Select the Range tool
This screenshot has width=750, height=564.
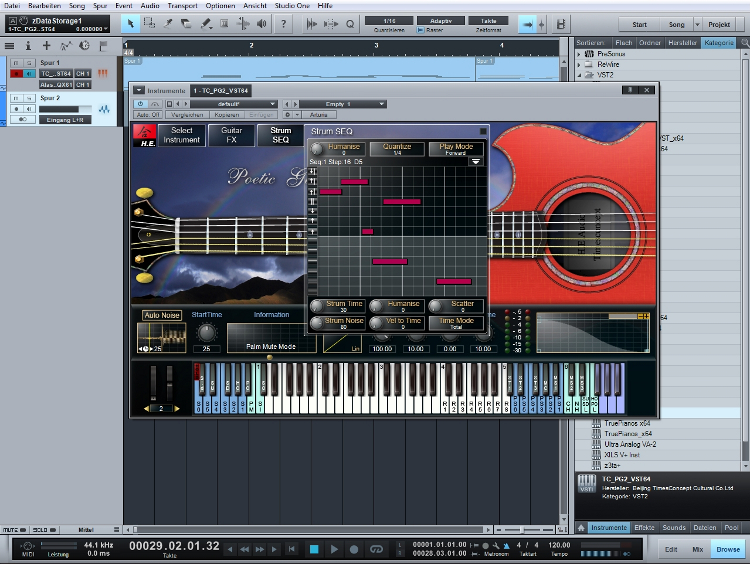point(150,23)
